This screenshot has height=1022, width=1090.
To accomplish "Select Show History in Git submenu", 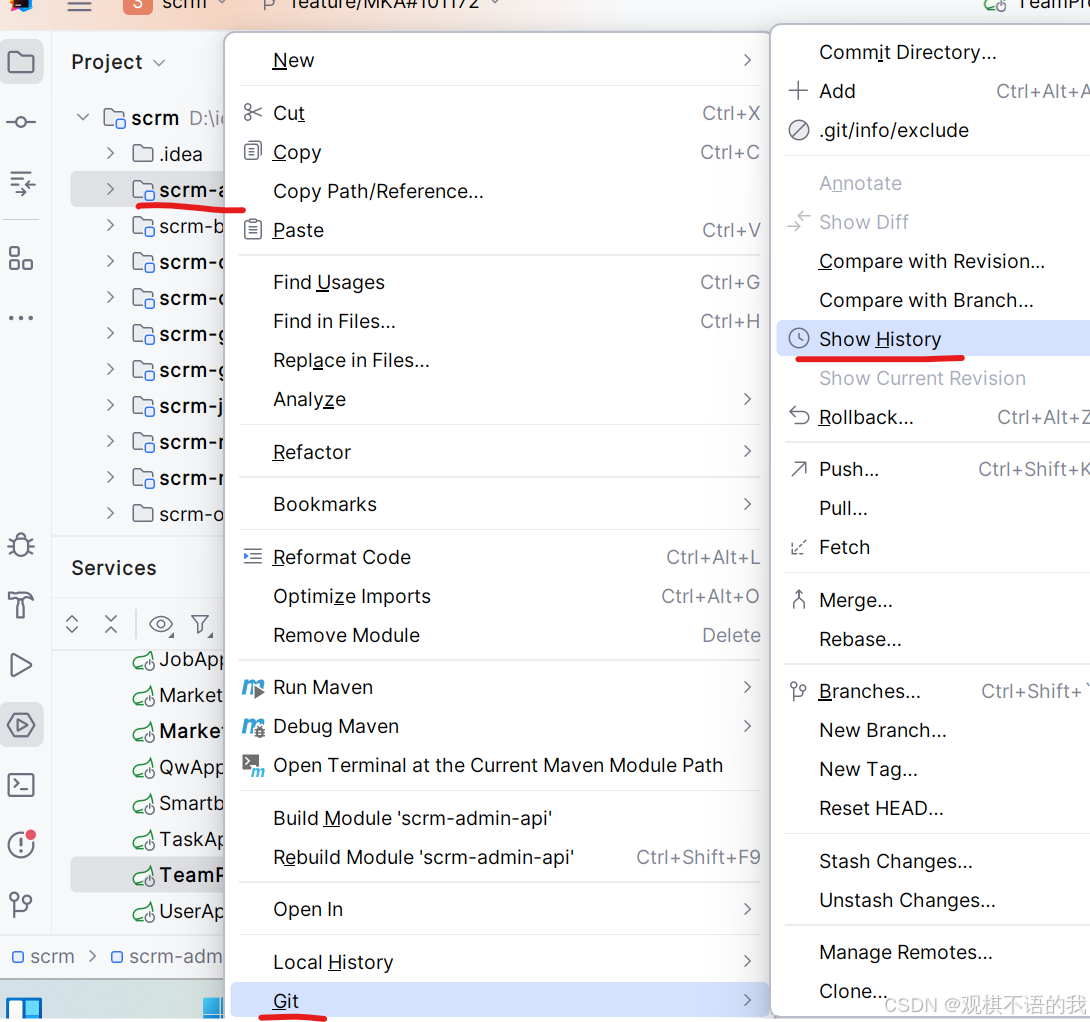I will pyautogui.click(x=933, y=339).
